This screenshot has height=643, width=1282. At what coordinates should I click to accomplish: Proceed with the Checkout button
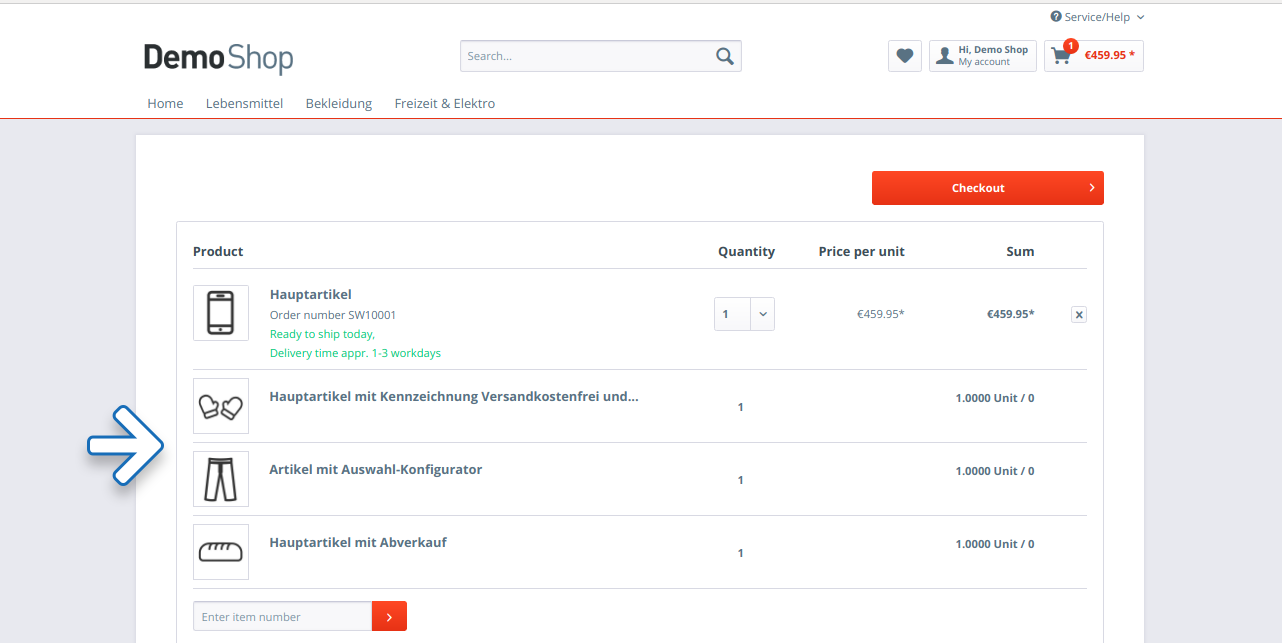[988, 188]
